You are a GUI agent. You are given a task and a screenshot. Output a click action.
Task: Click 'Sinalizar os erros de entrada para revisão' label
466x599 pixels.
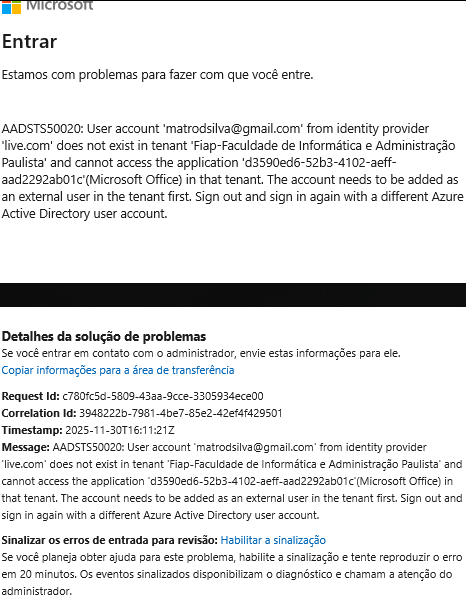click(x=110, y=540)
